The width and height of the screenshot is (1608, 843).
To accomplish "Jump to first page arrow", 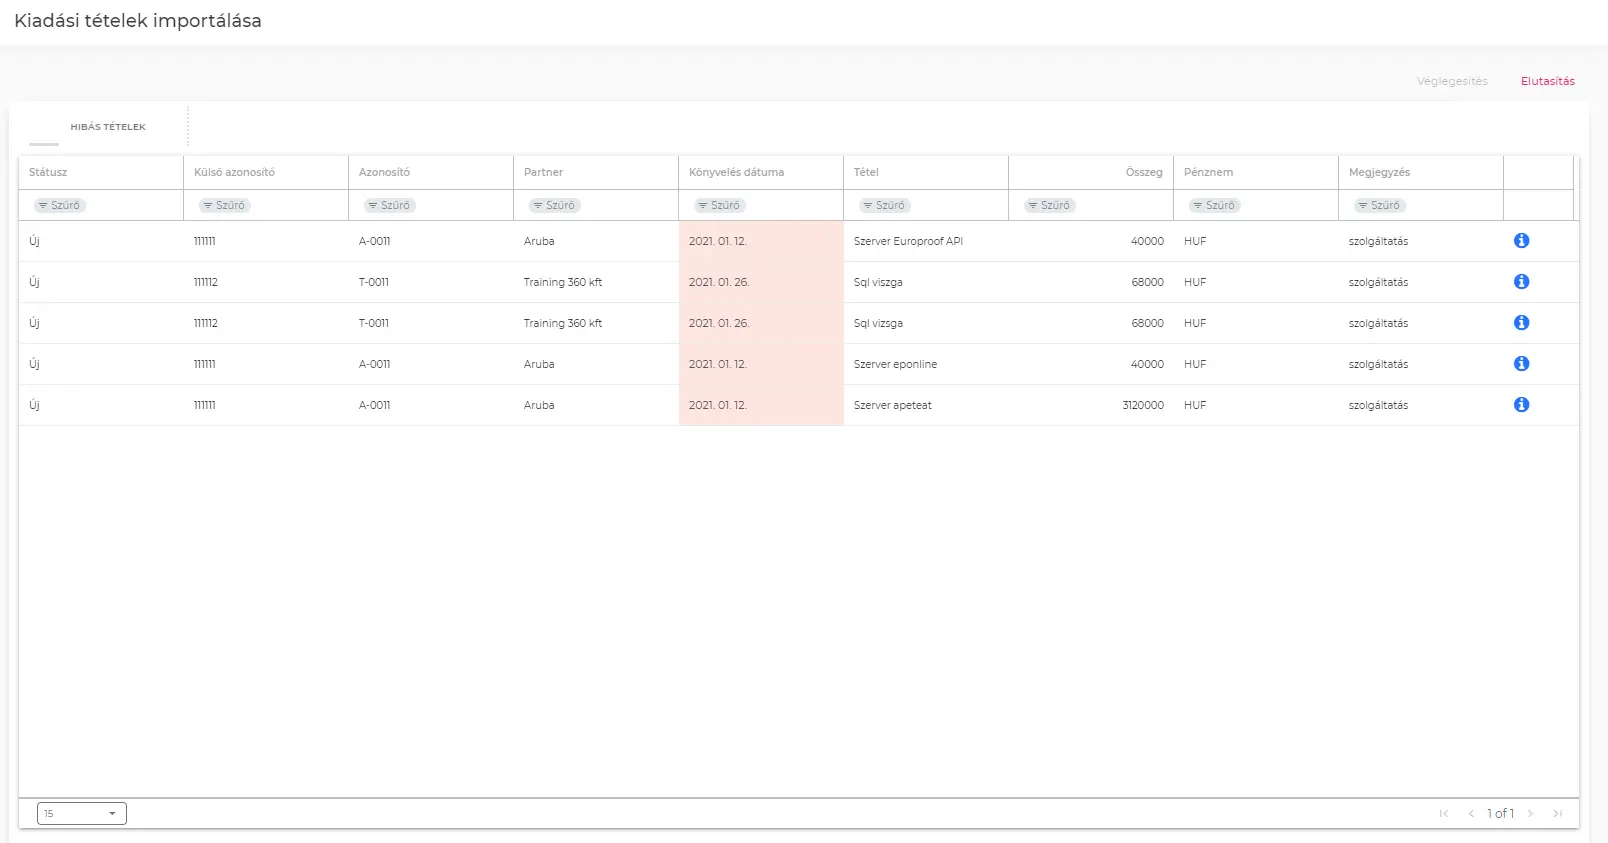I will (1443, 814).
